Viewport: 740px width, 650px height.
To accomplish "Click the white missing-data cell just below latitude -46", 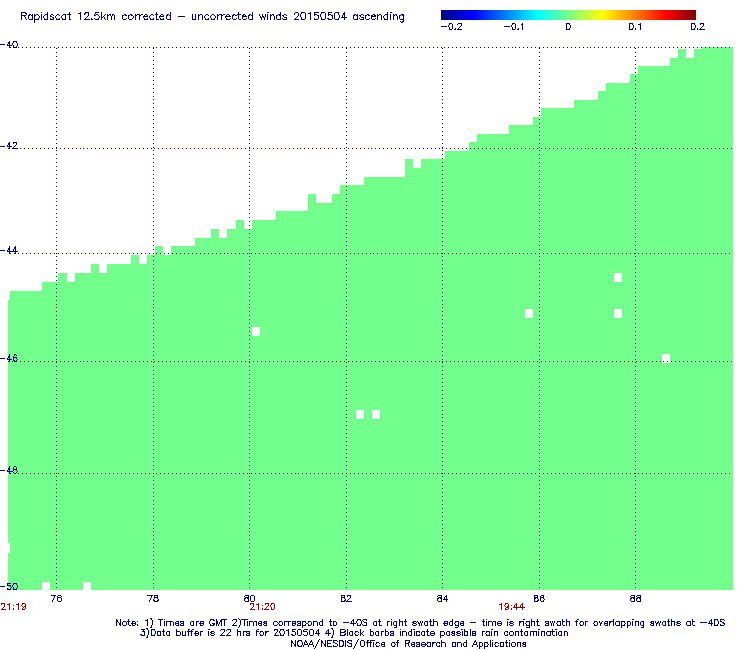I will pyautogui.click(x=666, y=359).
